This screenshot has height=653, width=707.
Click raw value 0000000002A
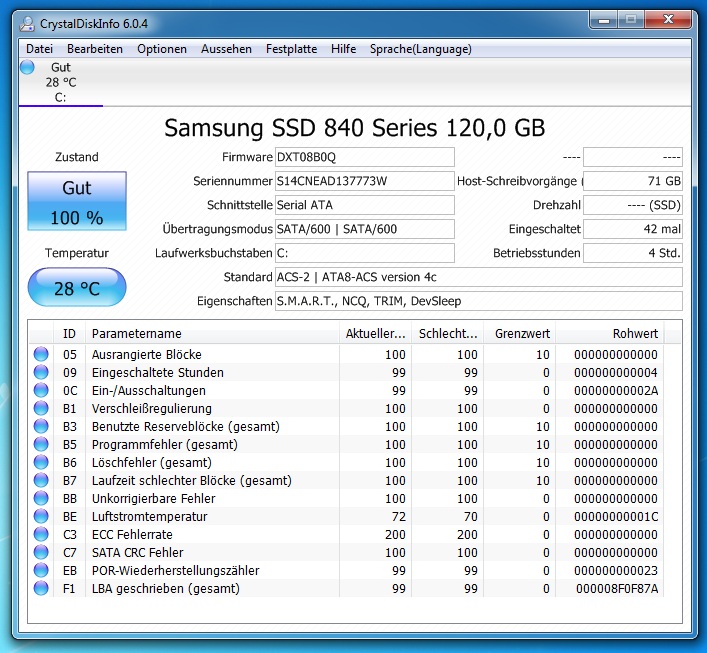pos(616,391)
